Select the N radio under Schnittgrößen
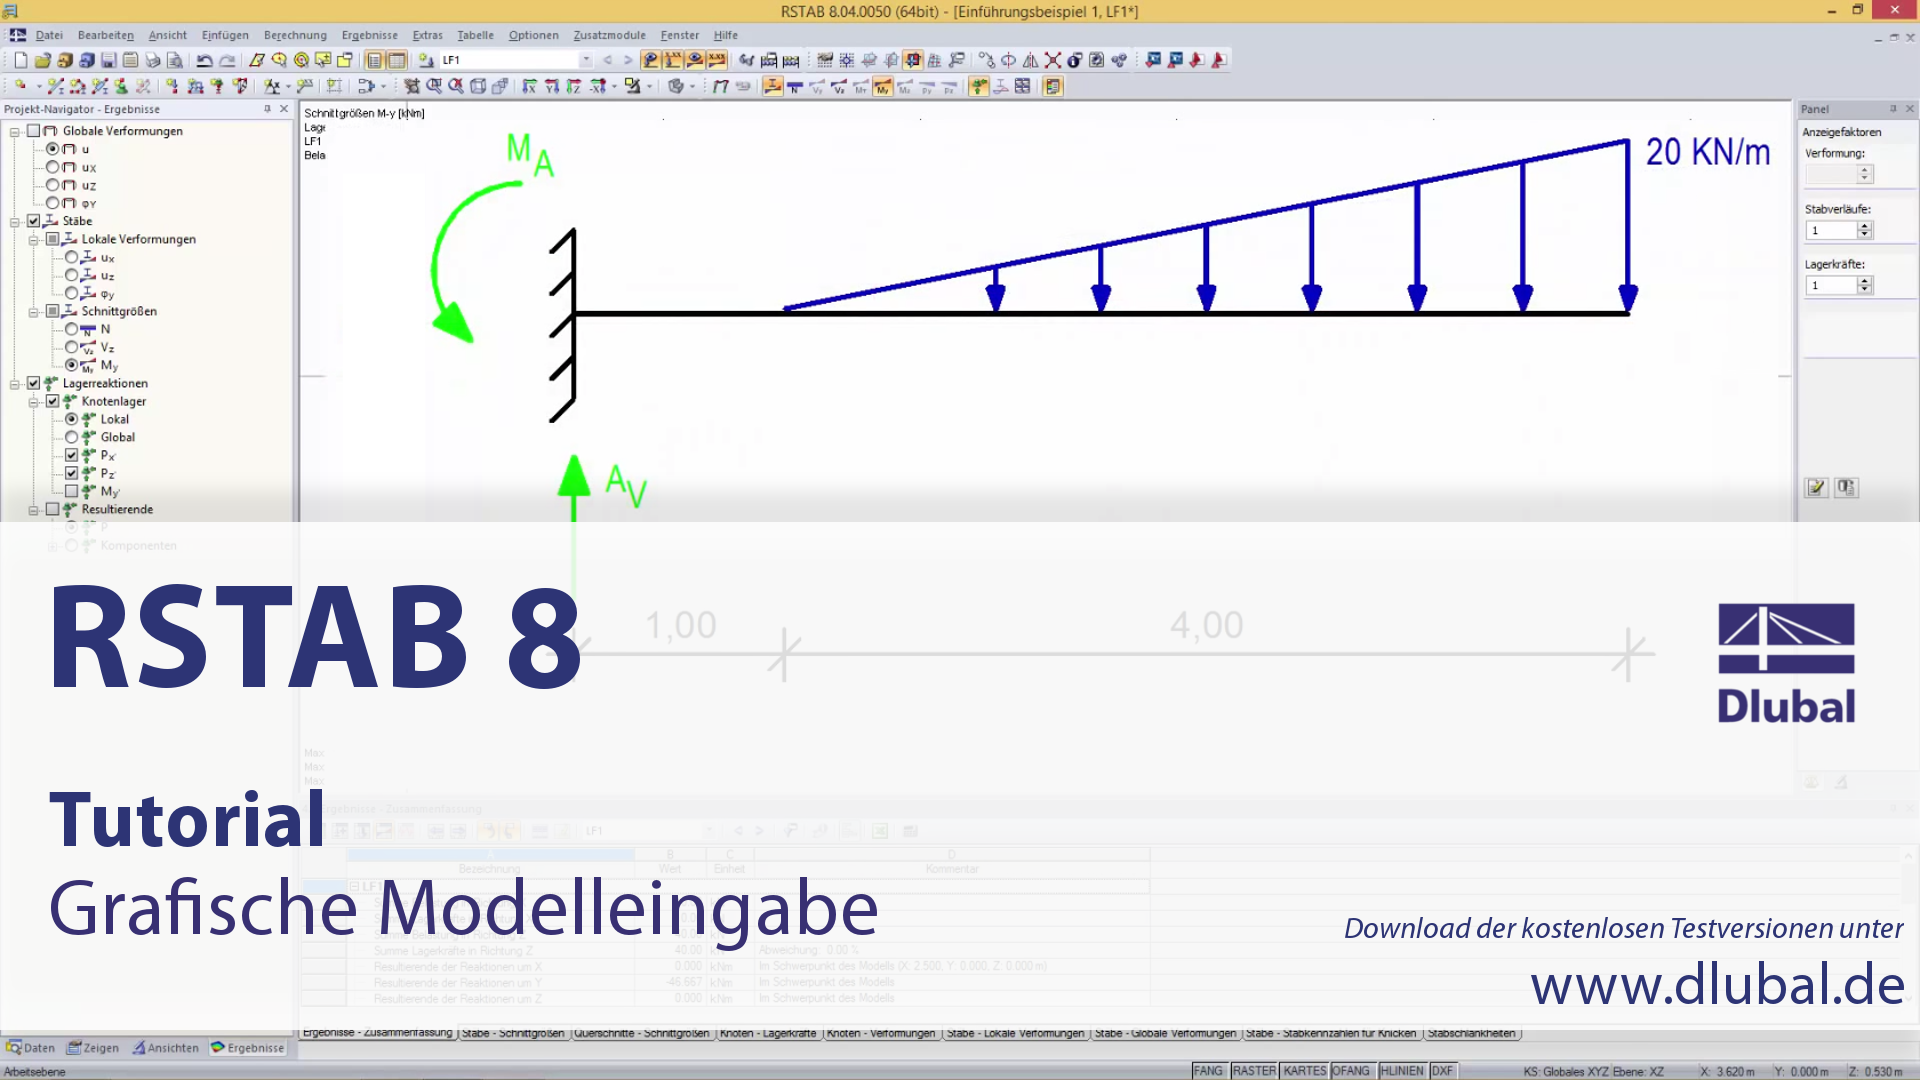This screenshot has height=1080, width=1920. 72,329
